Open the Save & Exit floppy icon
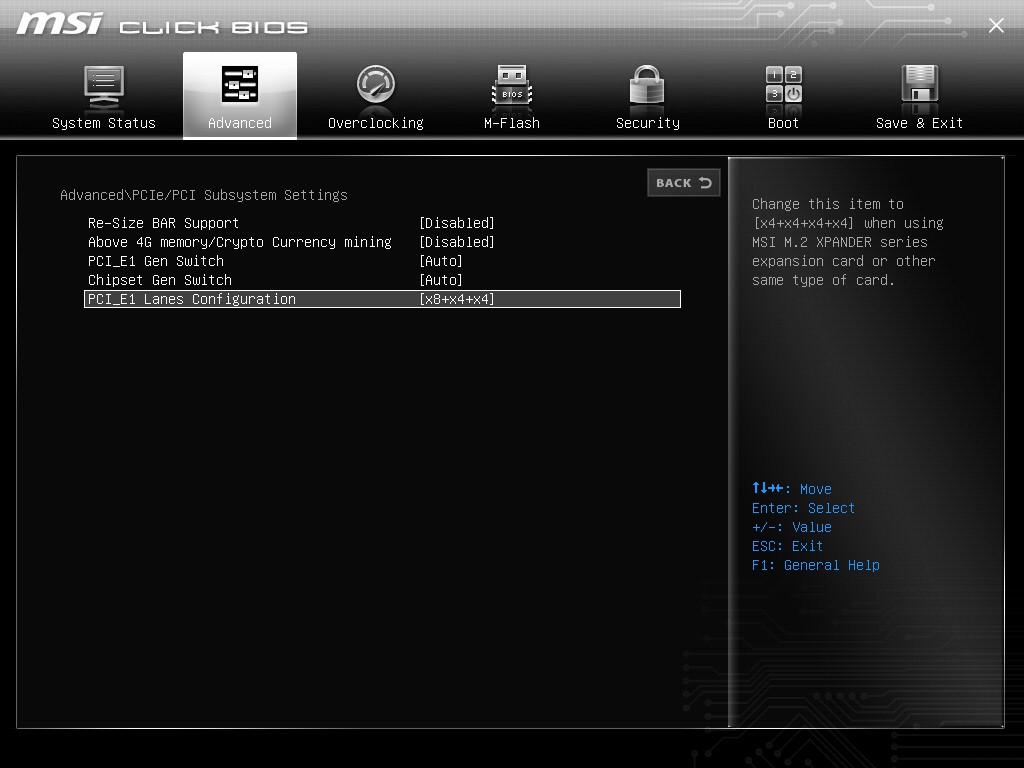 coord(920,84)
